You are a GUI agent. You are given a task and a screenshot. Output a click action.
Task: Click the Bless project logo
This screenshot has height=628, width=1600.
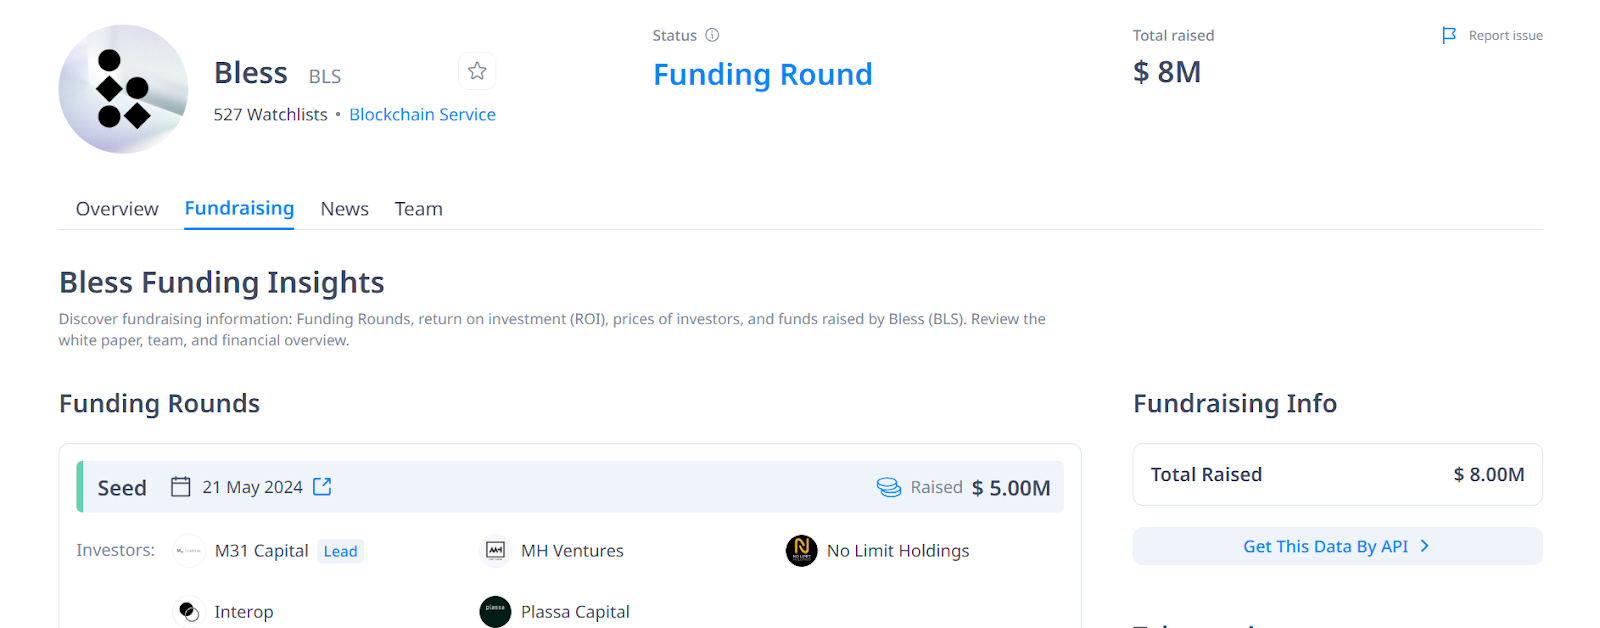tap(123, 89)
